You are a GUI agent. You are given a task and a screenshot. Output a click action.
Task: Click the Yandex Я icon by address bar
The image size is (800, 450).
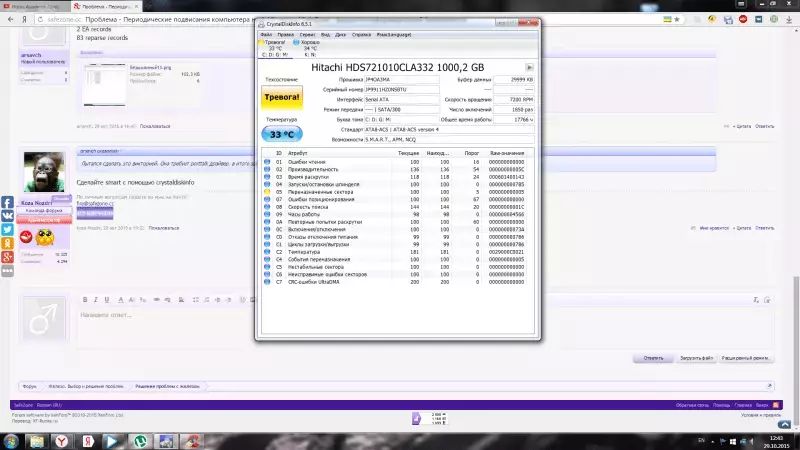[24, 19]
